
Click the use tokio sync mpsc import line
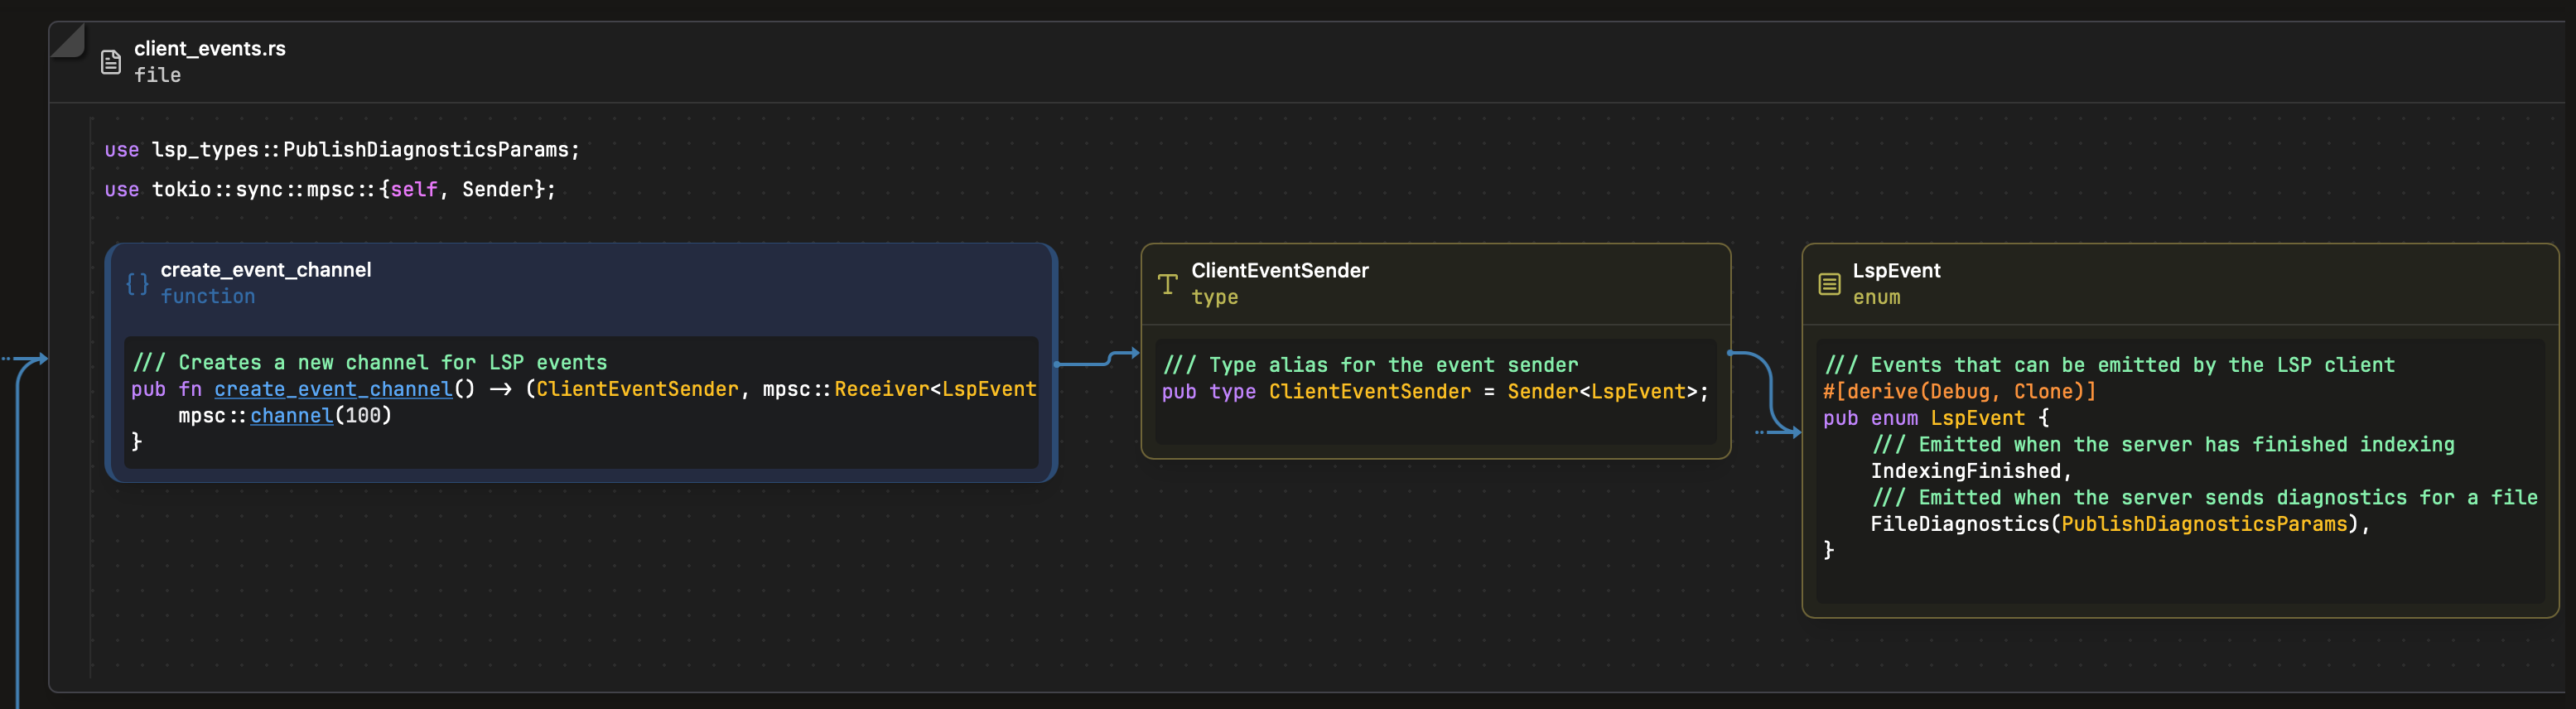tap(330, 190)
